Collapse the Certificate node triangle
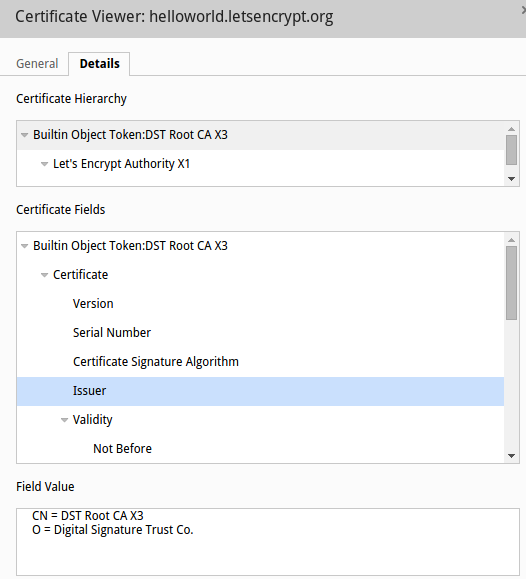This screenshot has width=526, height=579. click(x=44, y=275)
